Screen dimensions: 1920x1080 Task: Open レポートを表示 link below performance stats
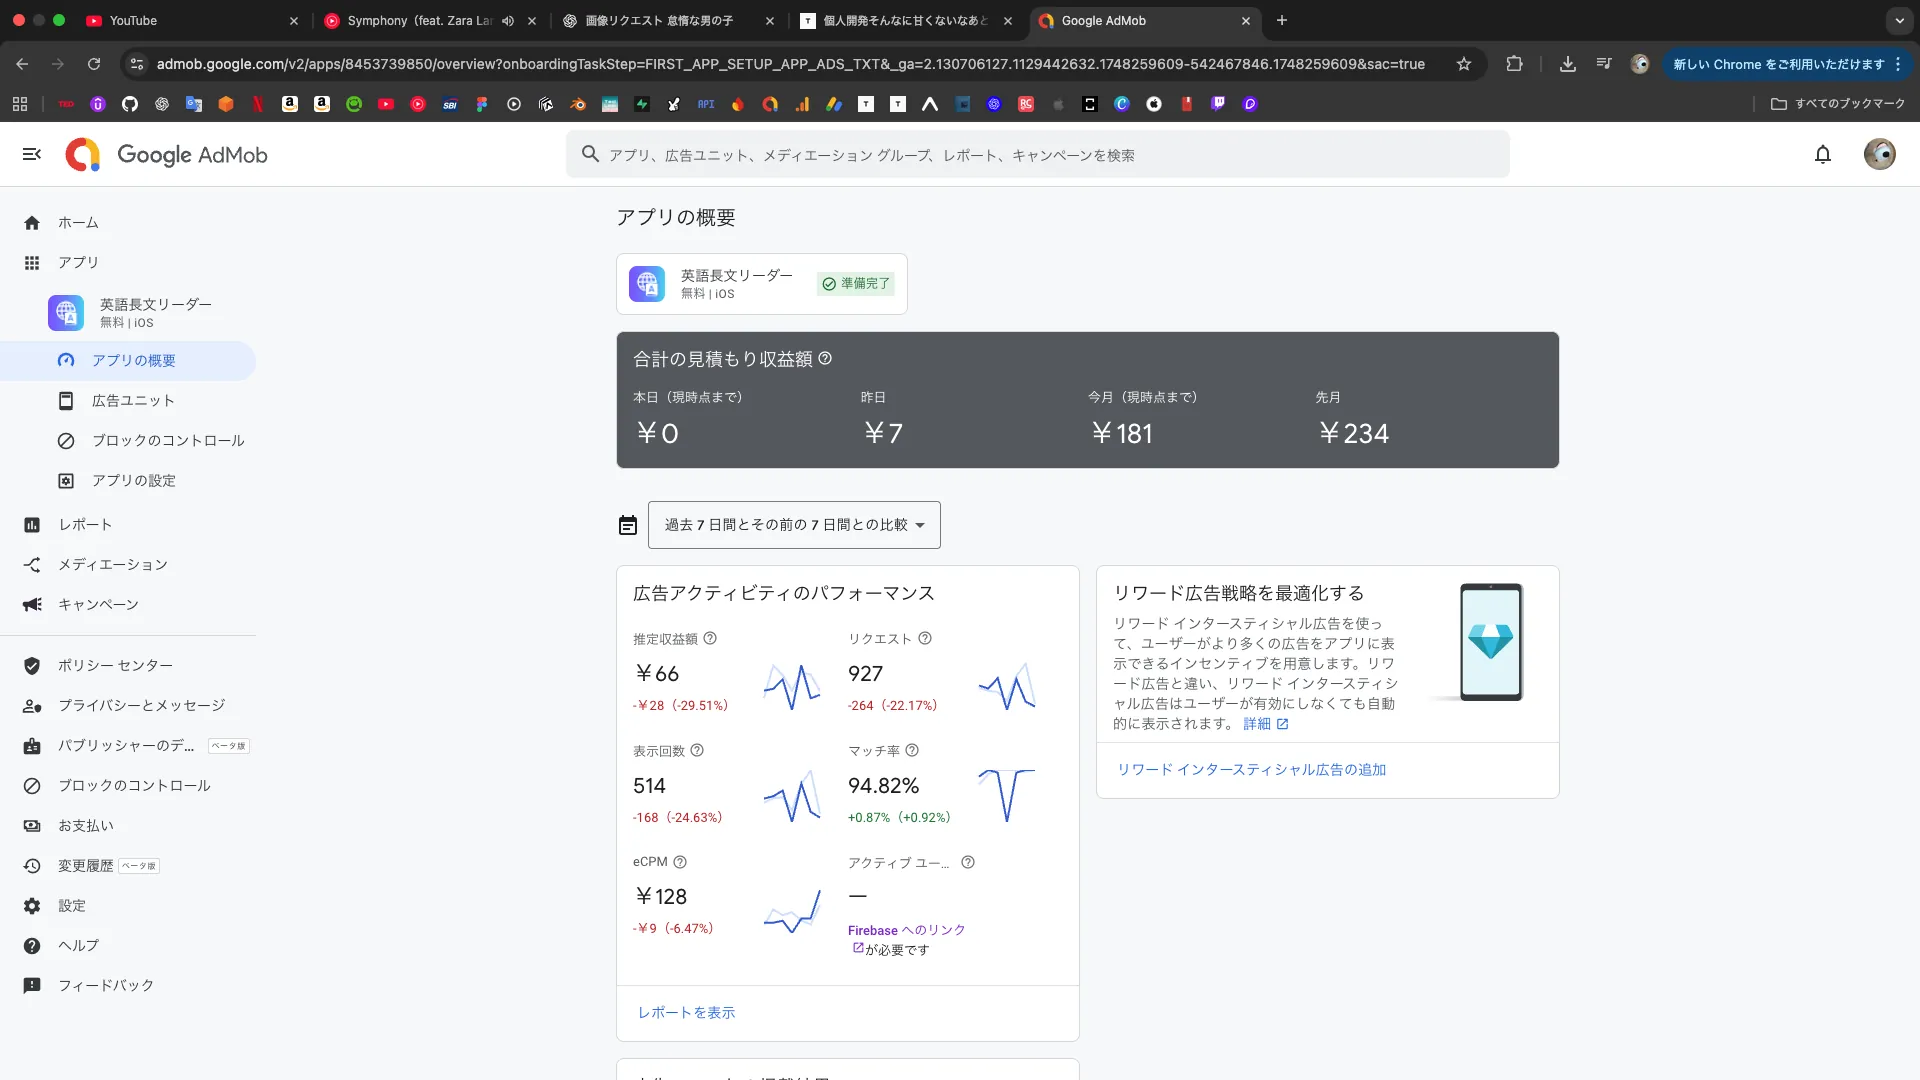pyautogui.click(x=685, y=1012)
